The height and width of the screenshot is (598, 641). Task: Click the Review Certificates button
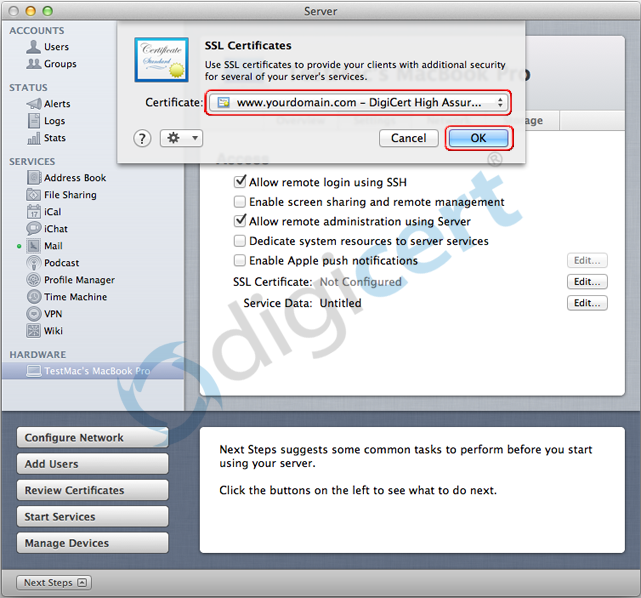[x=92, y=491]
